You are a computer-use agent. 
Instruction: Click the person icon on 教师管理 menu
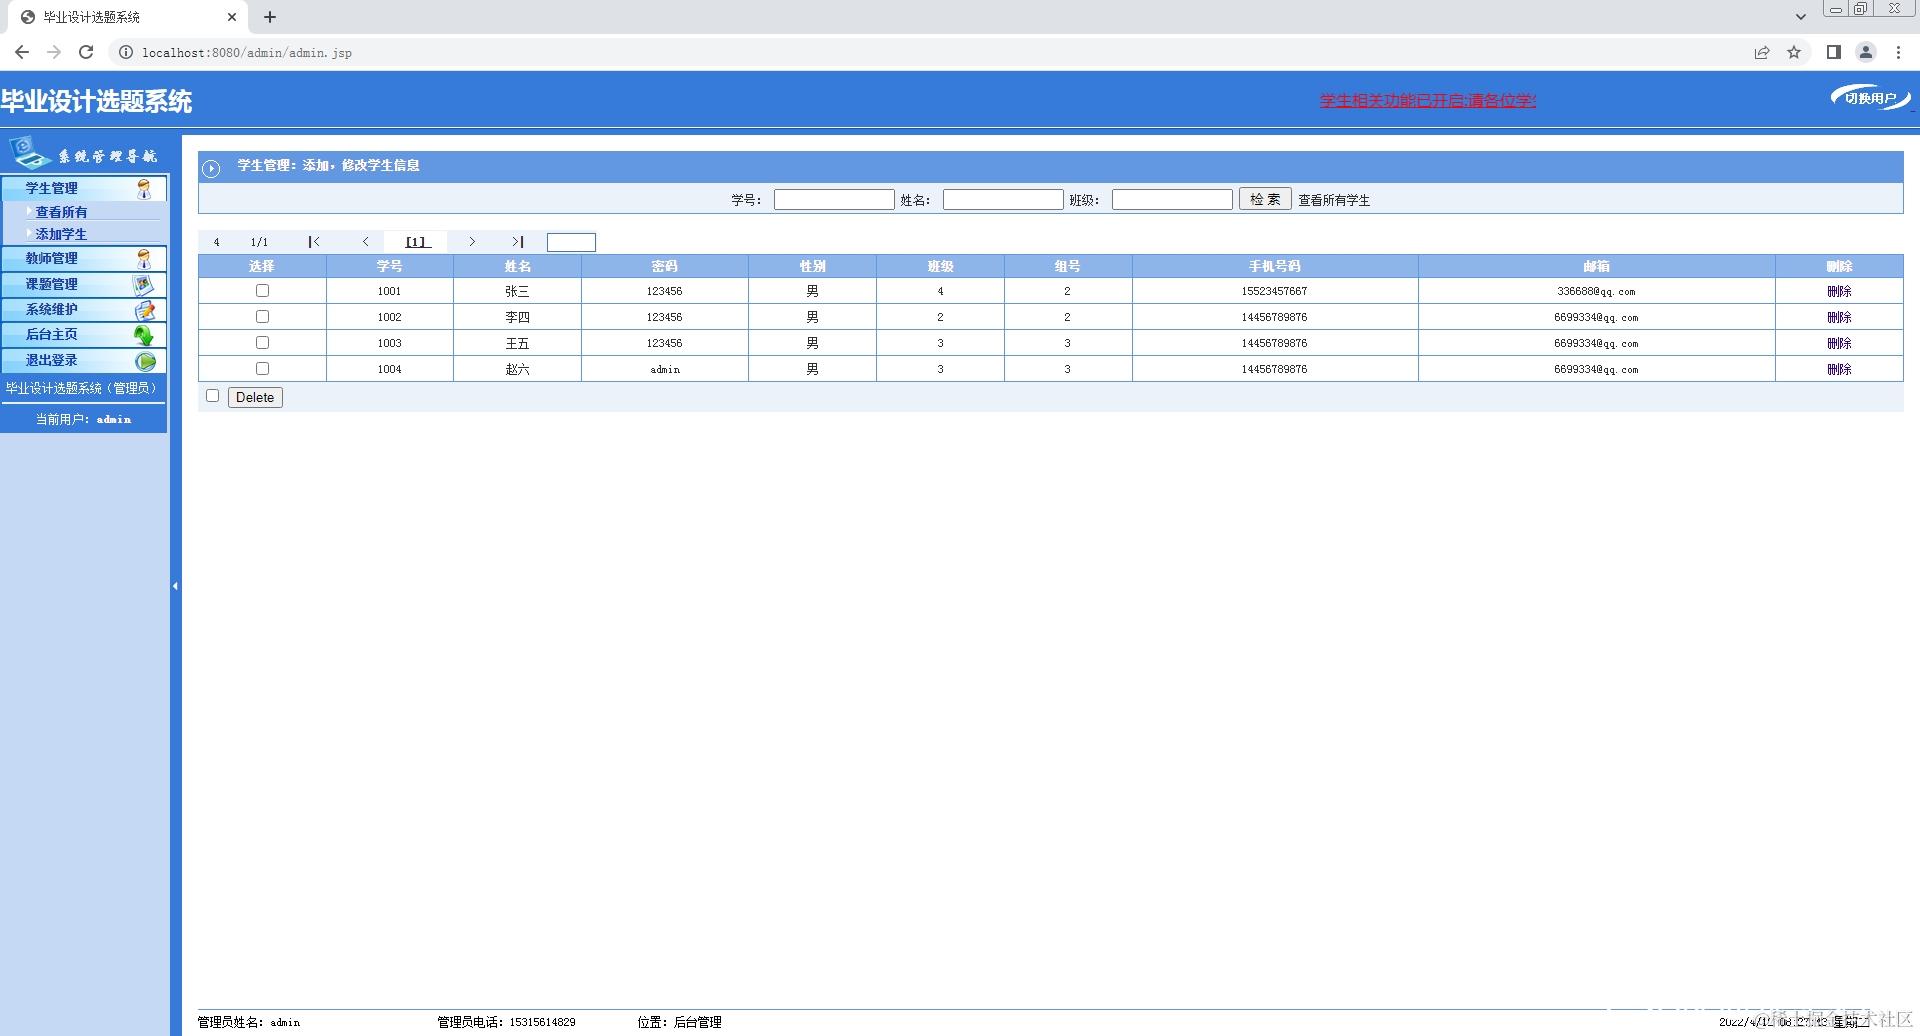click(144, 259)
